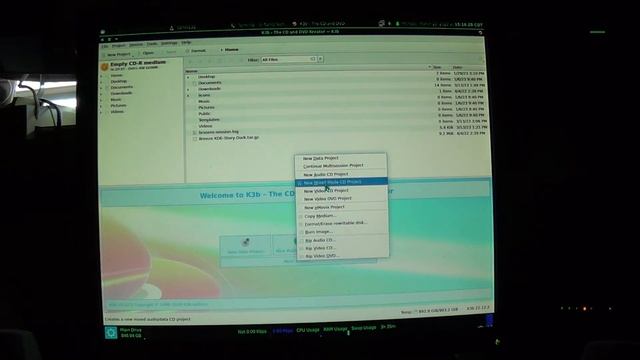Select Documents in the left folder tree

(121, 87)
